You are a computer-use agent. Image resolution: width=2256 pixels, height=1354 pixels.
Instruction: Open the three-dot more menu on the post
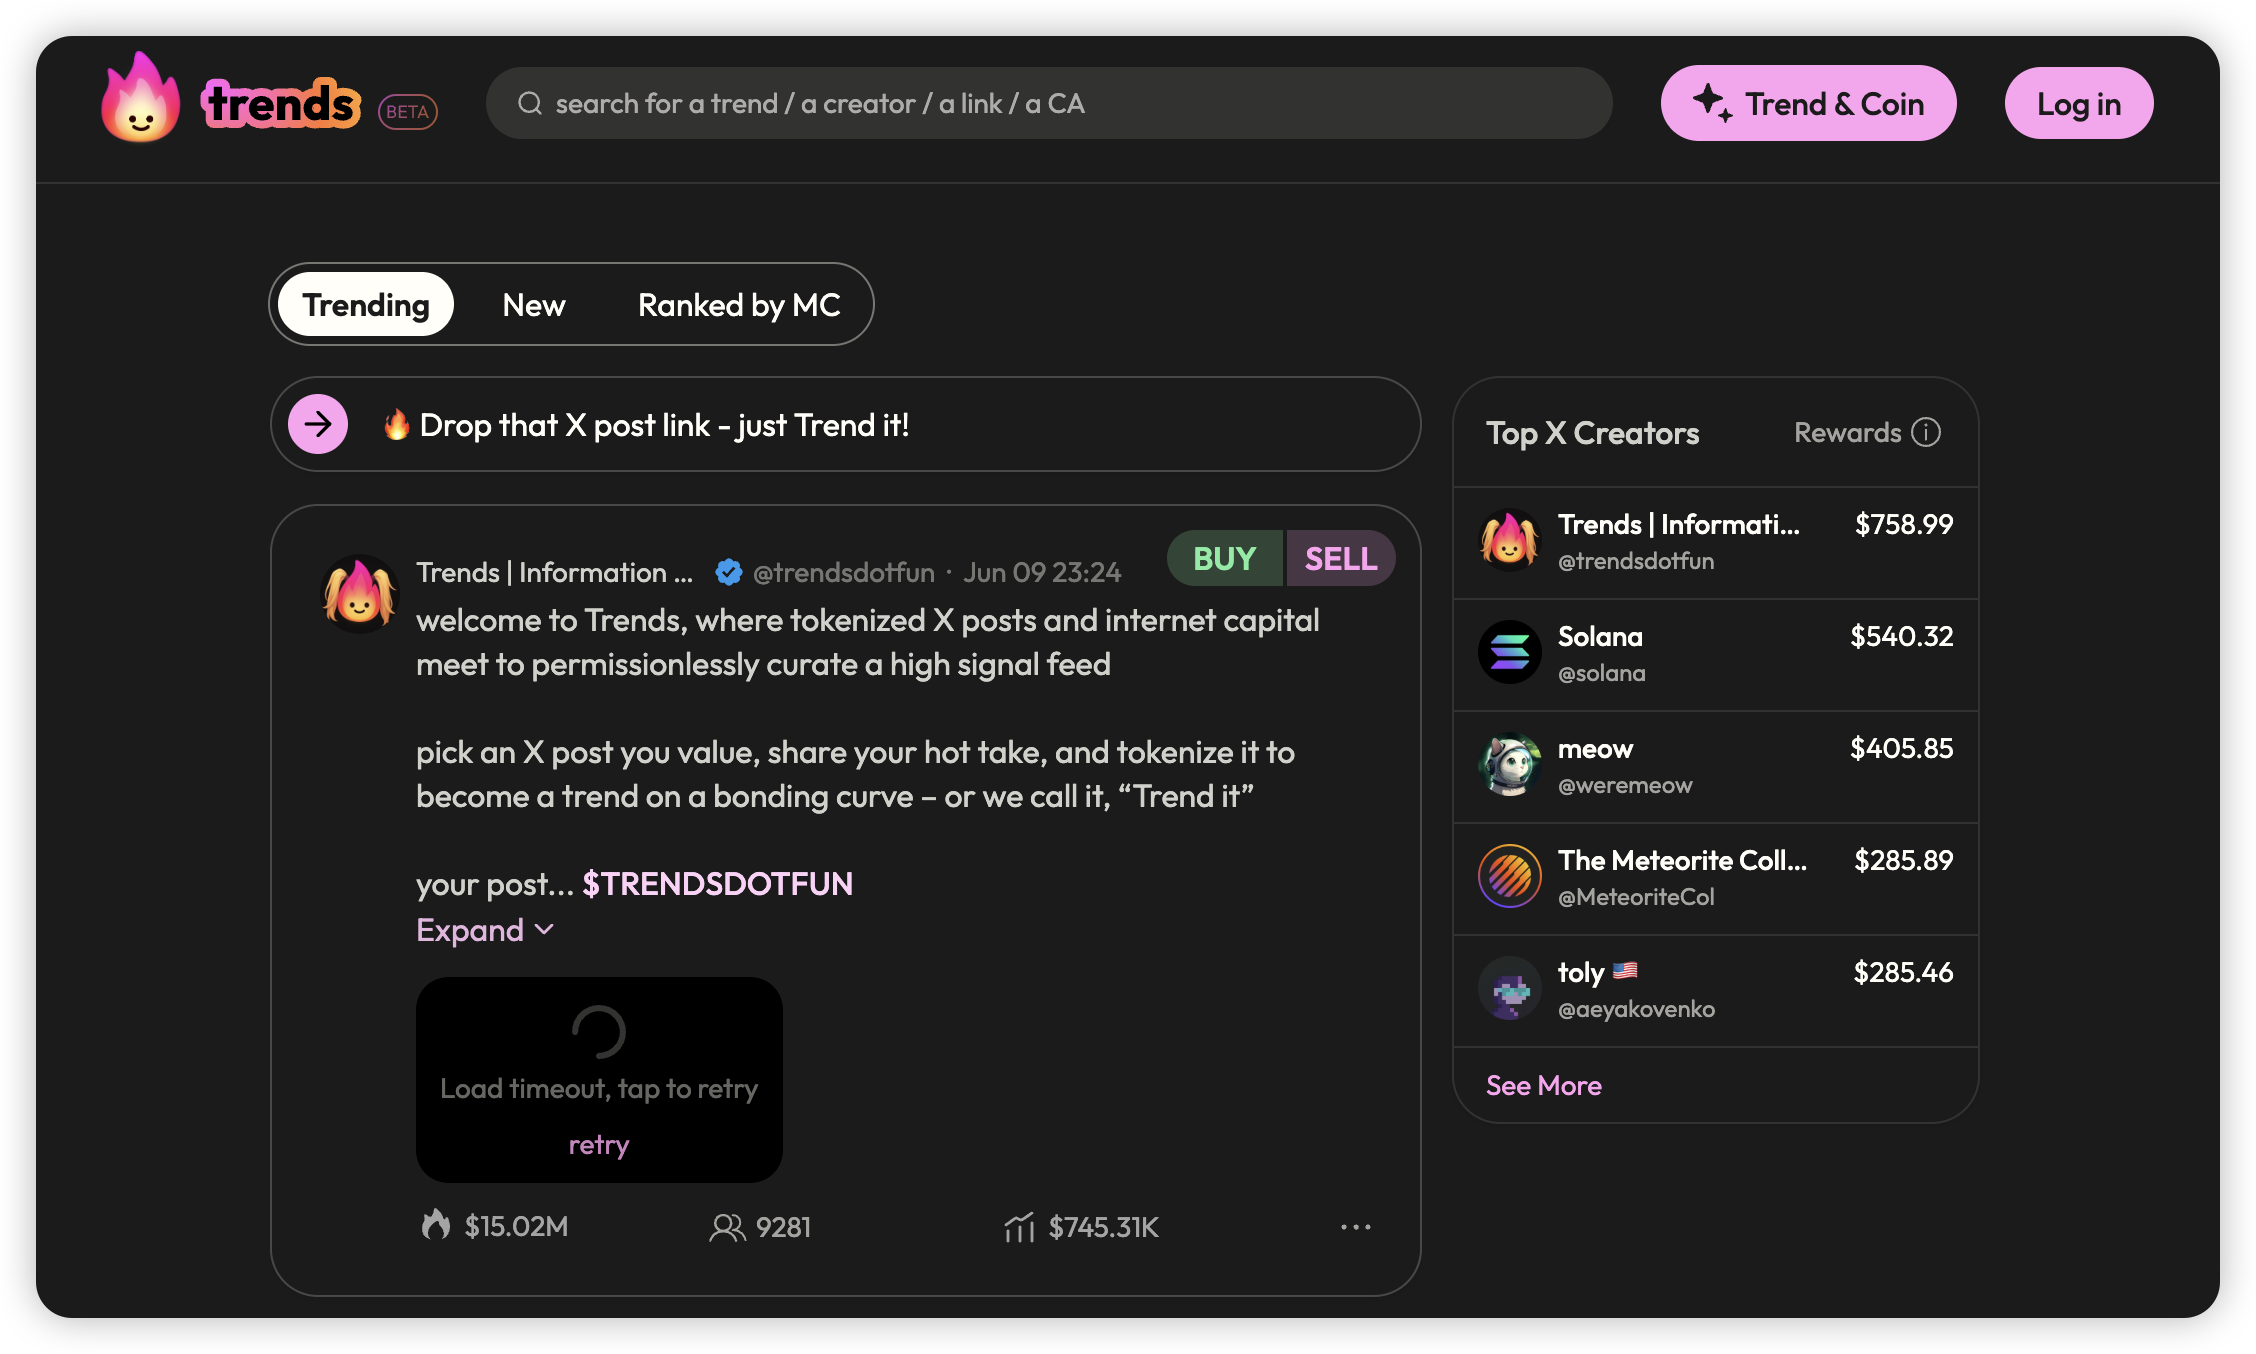(x=1356, y=1227)
